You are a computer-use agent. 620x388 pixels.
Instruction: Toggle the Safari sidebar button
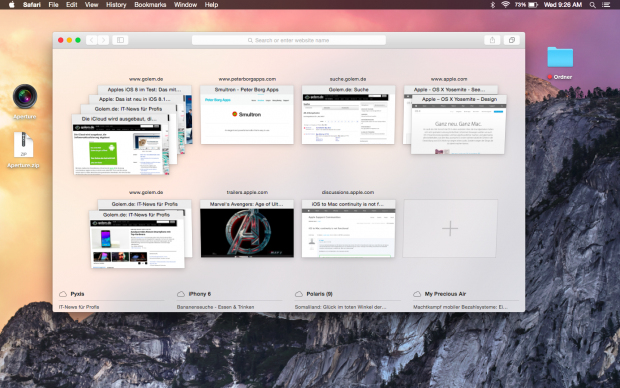(x=120, y=40)
